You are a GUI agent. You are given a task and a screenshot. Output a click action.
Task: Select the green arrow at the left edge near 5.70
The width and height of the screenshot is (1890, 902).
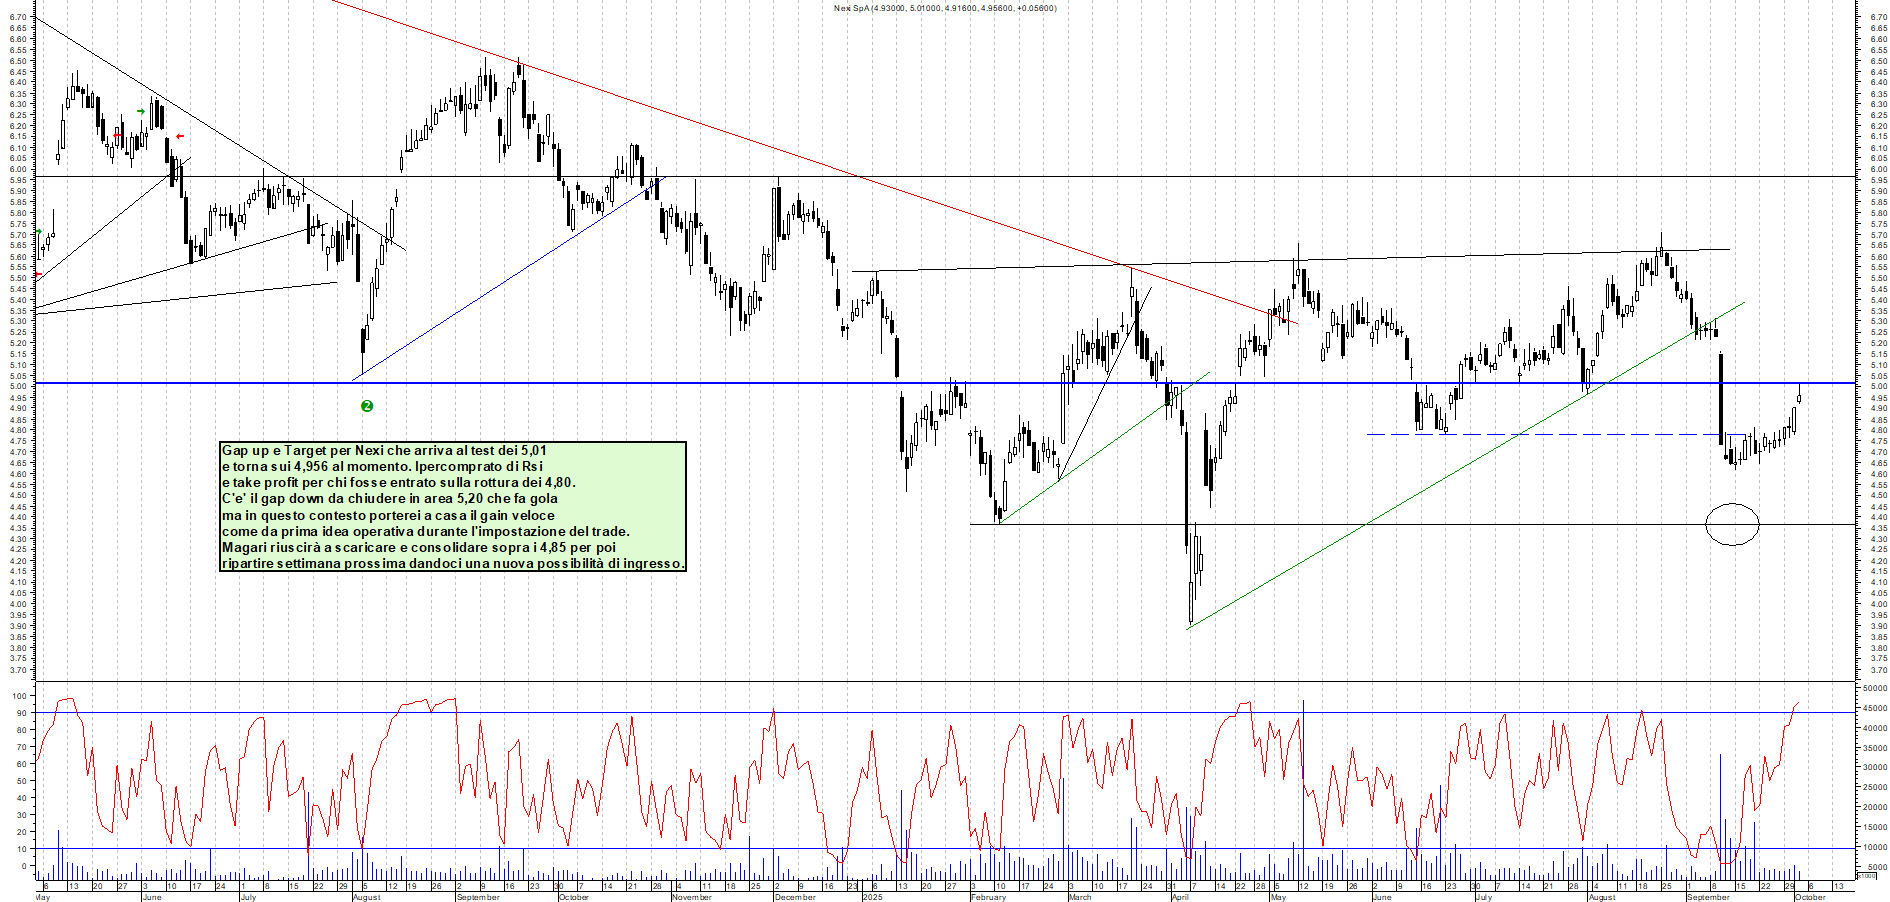(x=38, y=232)
